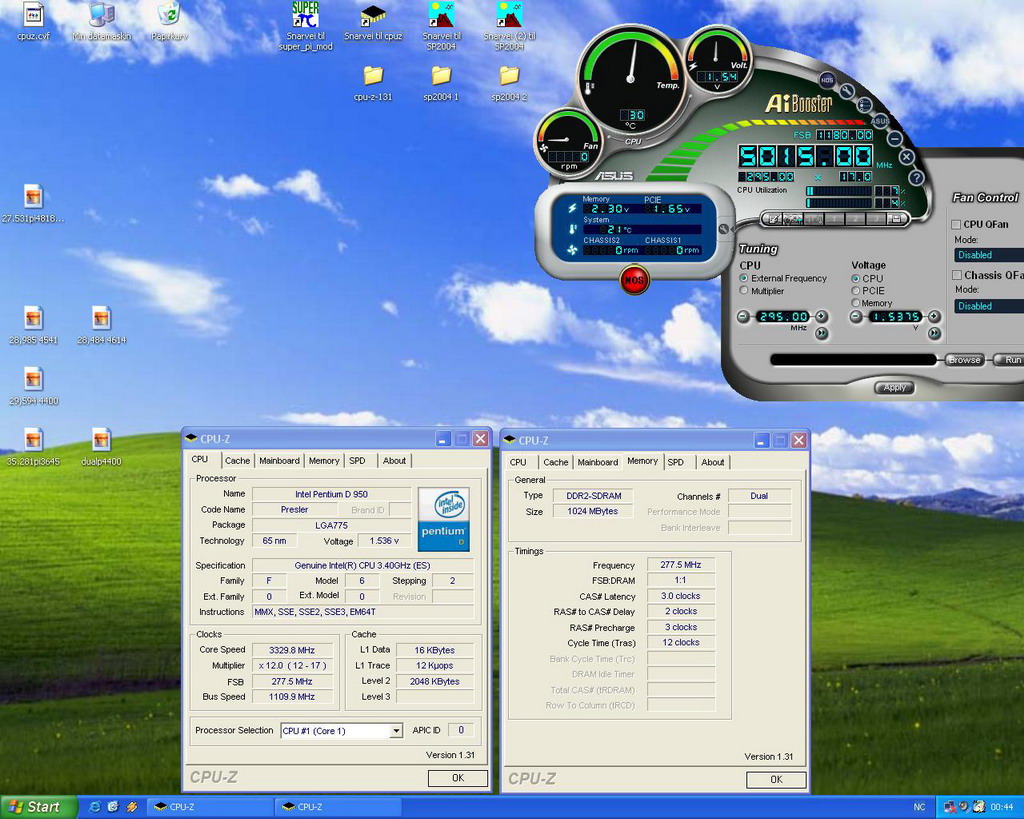1024x819 pixels.
Task: Open Memory tab in left CPU-Z window
Action: pyautogui.click(x=324, y=460)
